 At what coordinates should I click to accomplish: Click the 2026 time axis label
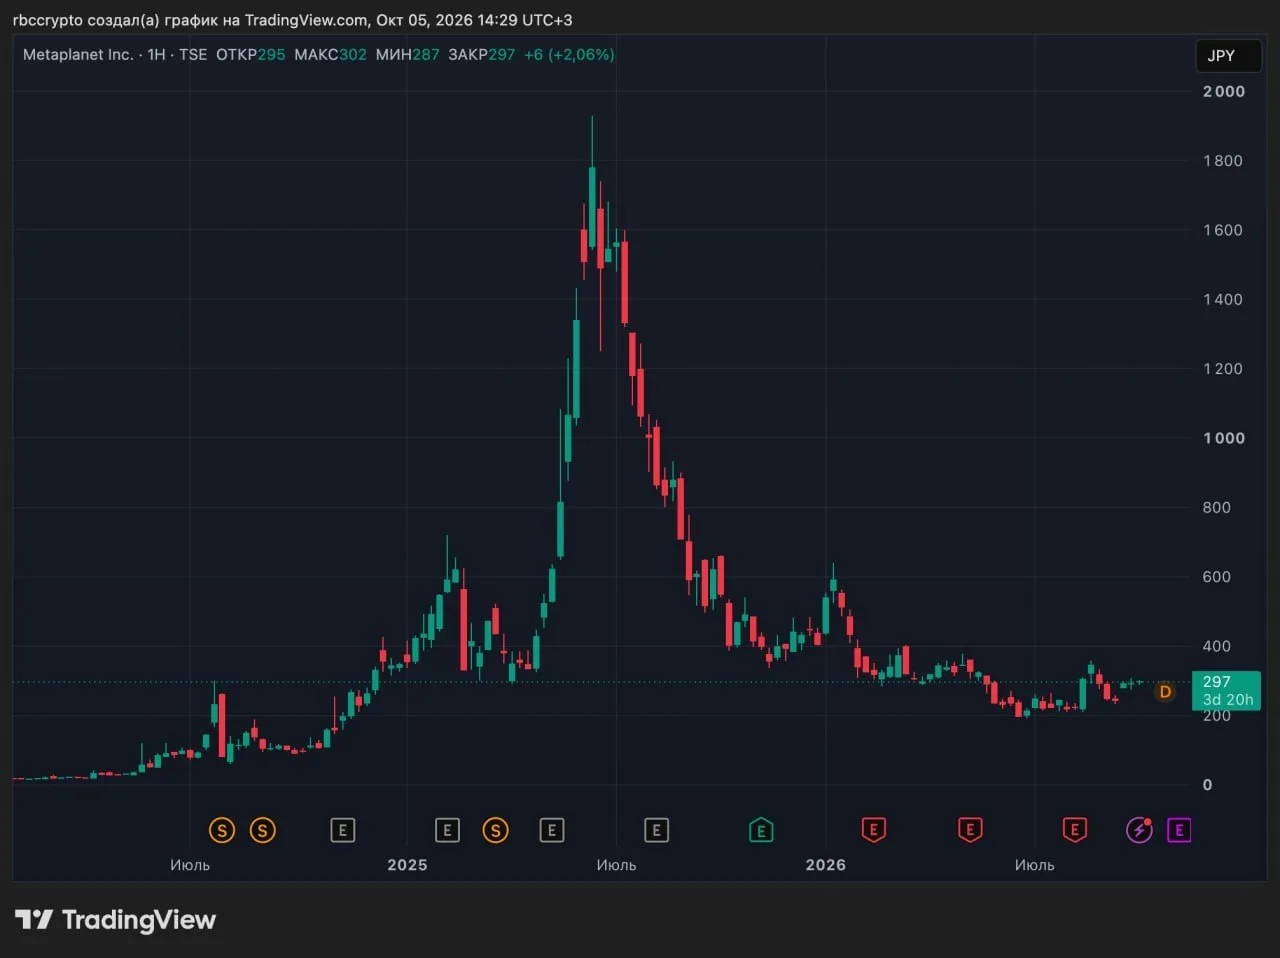click(826, 865)
